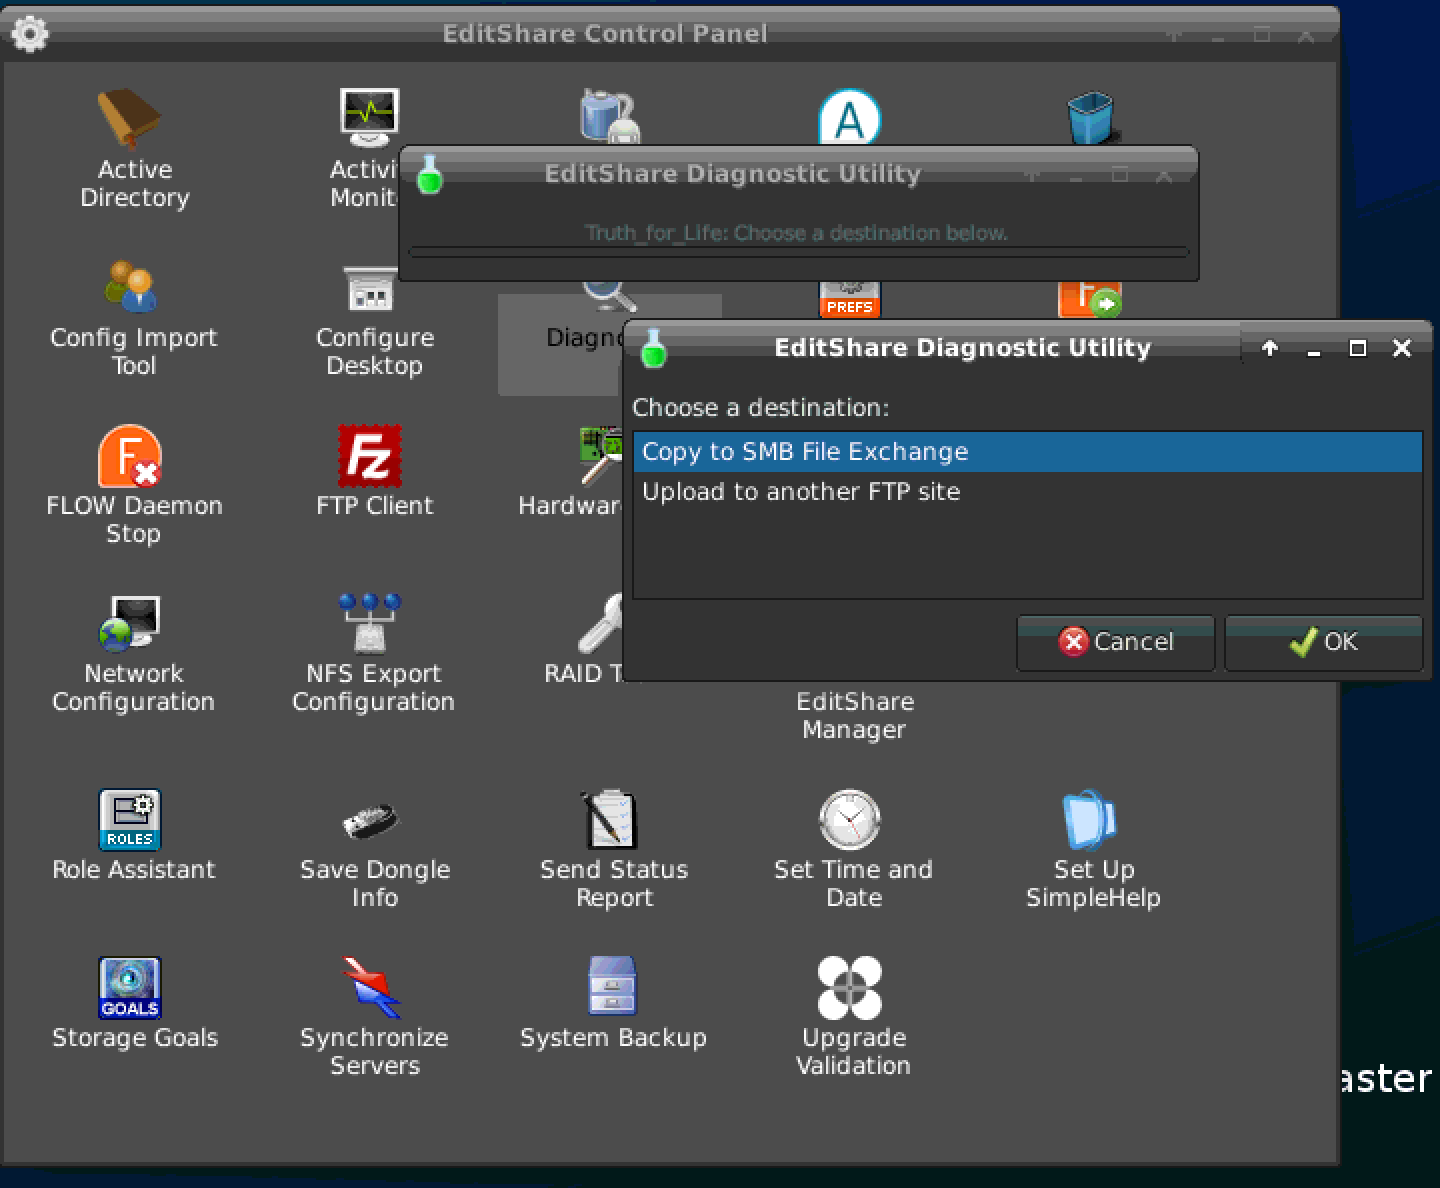
Task: Open the Active Directory book icon
Action: click(129, 118)
